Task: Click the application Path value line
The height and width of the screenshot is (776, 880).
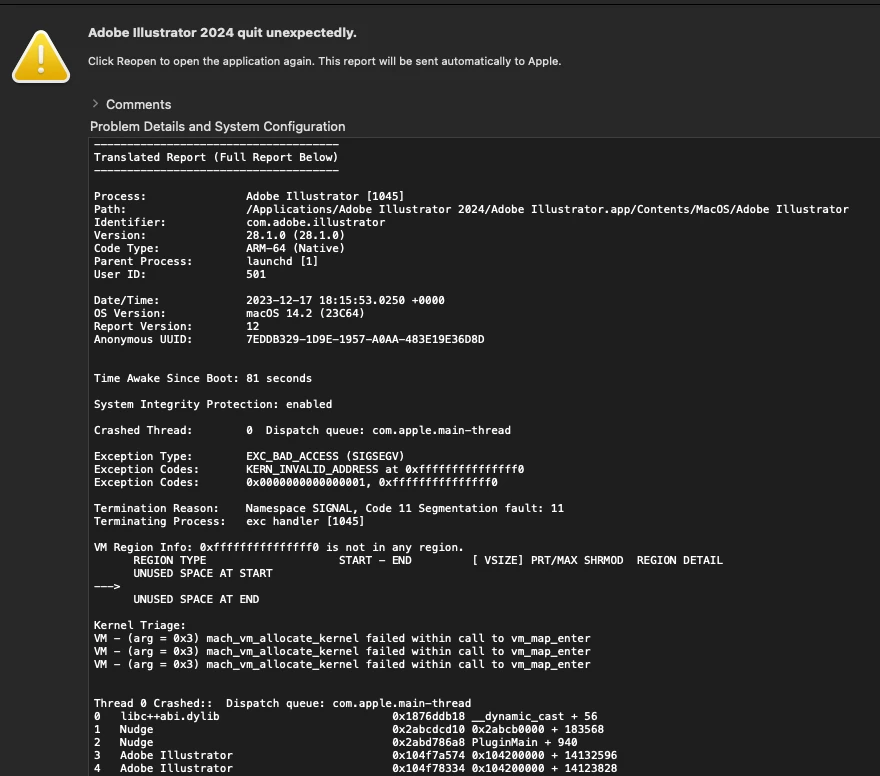Action: [547, 209]
